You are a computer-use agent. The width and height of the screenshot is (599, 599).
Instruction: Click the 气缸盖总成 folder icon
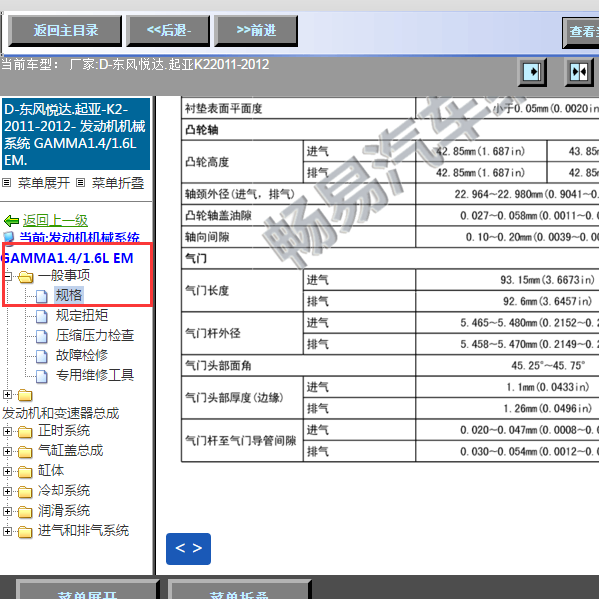[25, 452]
